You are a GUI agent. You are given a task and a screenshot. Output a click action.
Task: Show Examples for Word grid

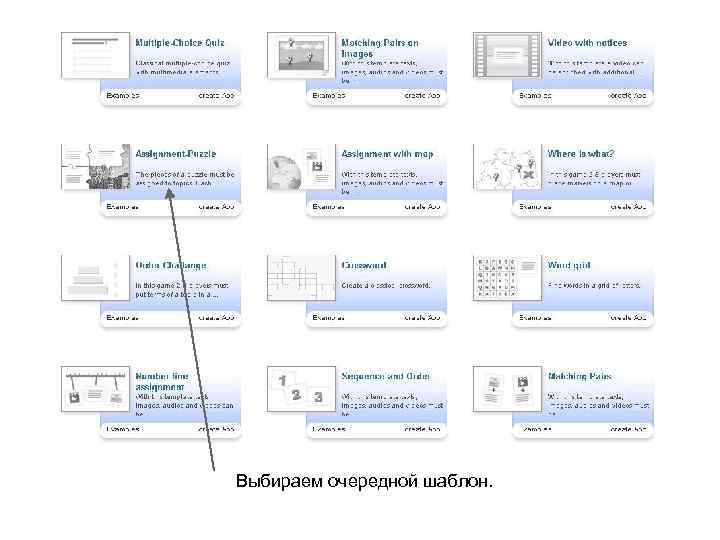coord(534,318)
